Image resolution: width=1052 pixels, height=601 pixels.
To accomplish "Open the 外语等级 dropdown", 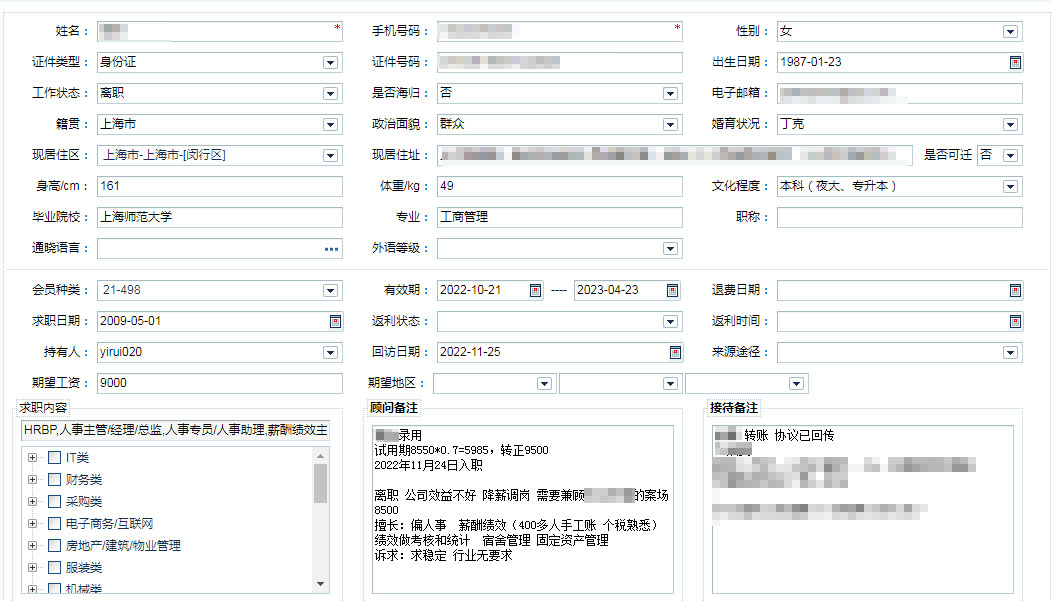I will click(x=670, y=249).
